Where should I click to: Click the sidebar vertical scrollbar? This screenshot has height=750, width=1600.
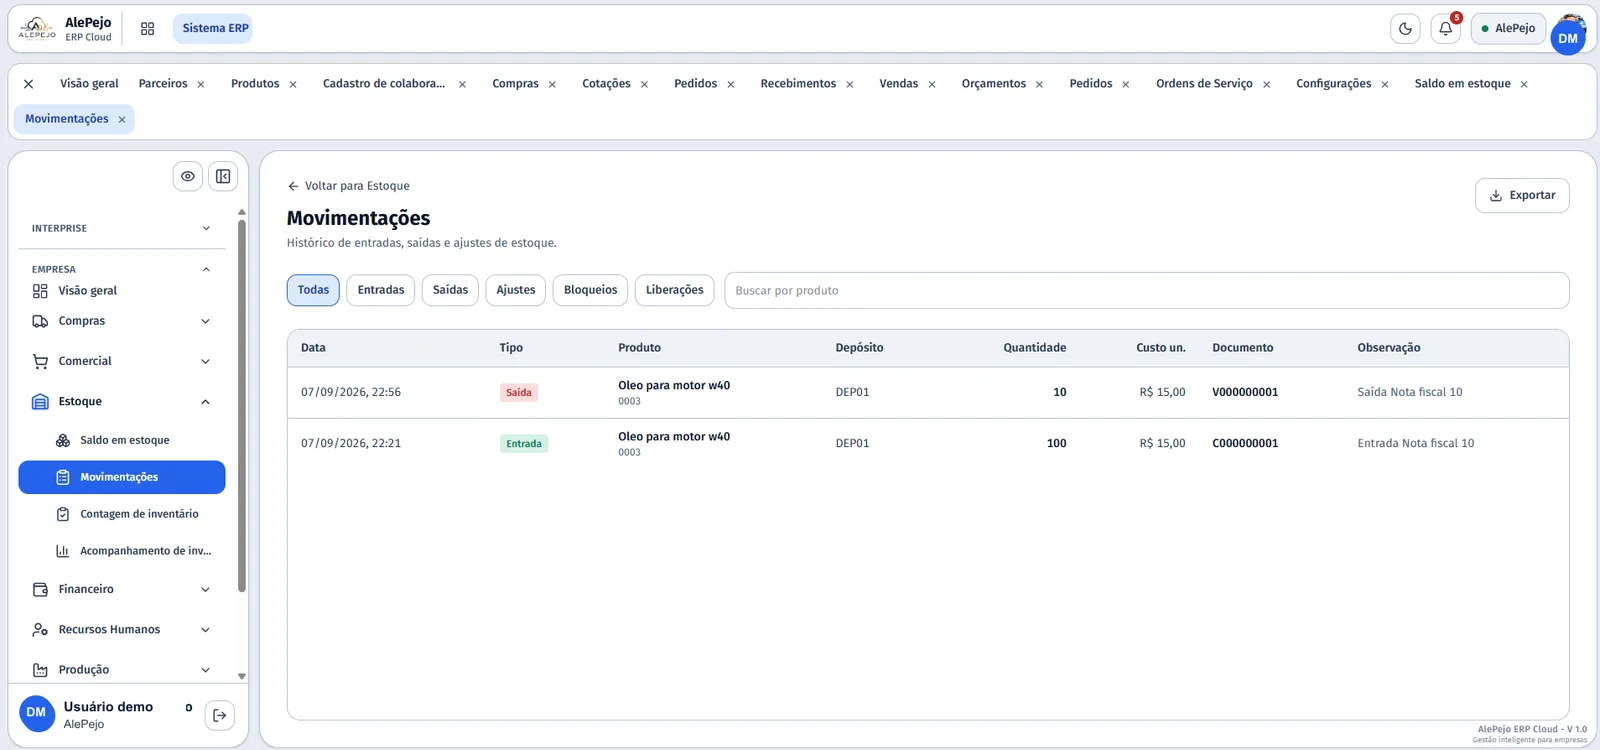click(x=241, y=404)
